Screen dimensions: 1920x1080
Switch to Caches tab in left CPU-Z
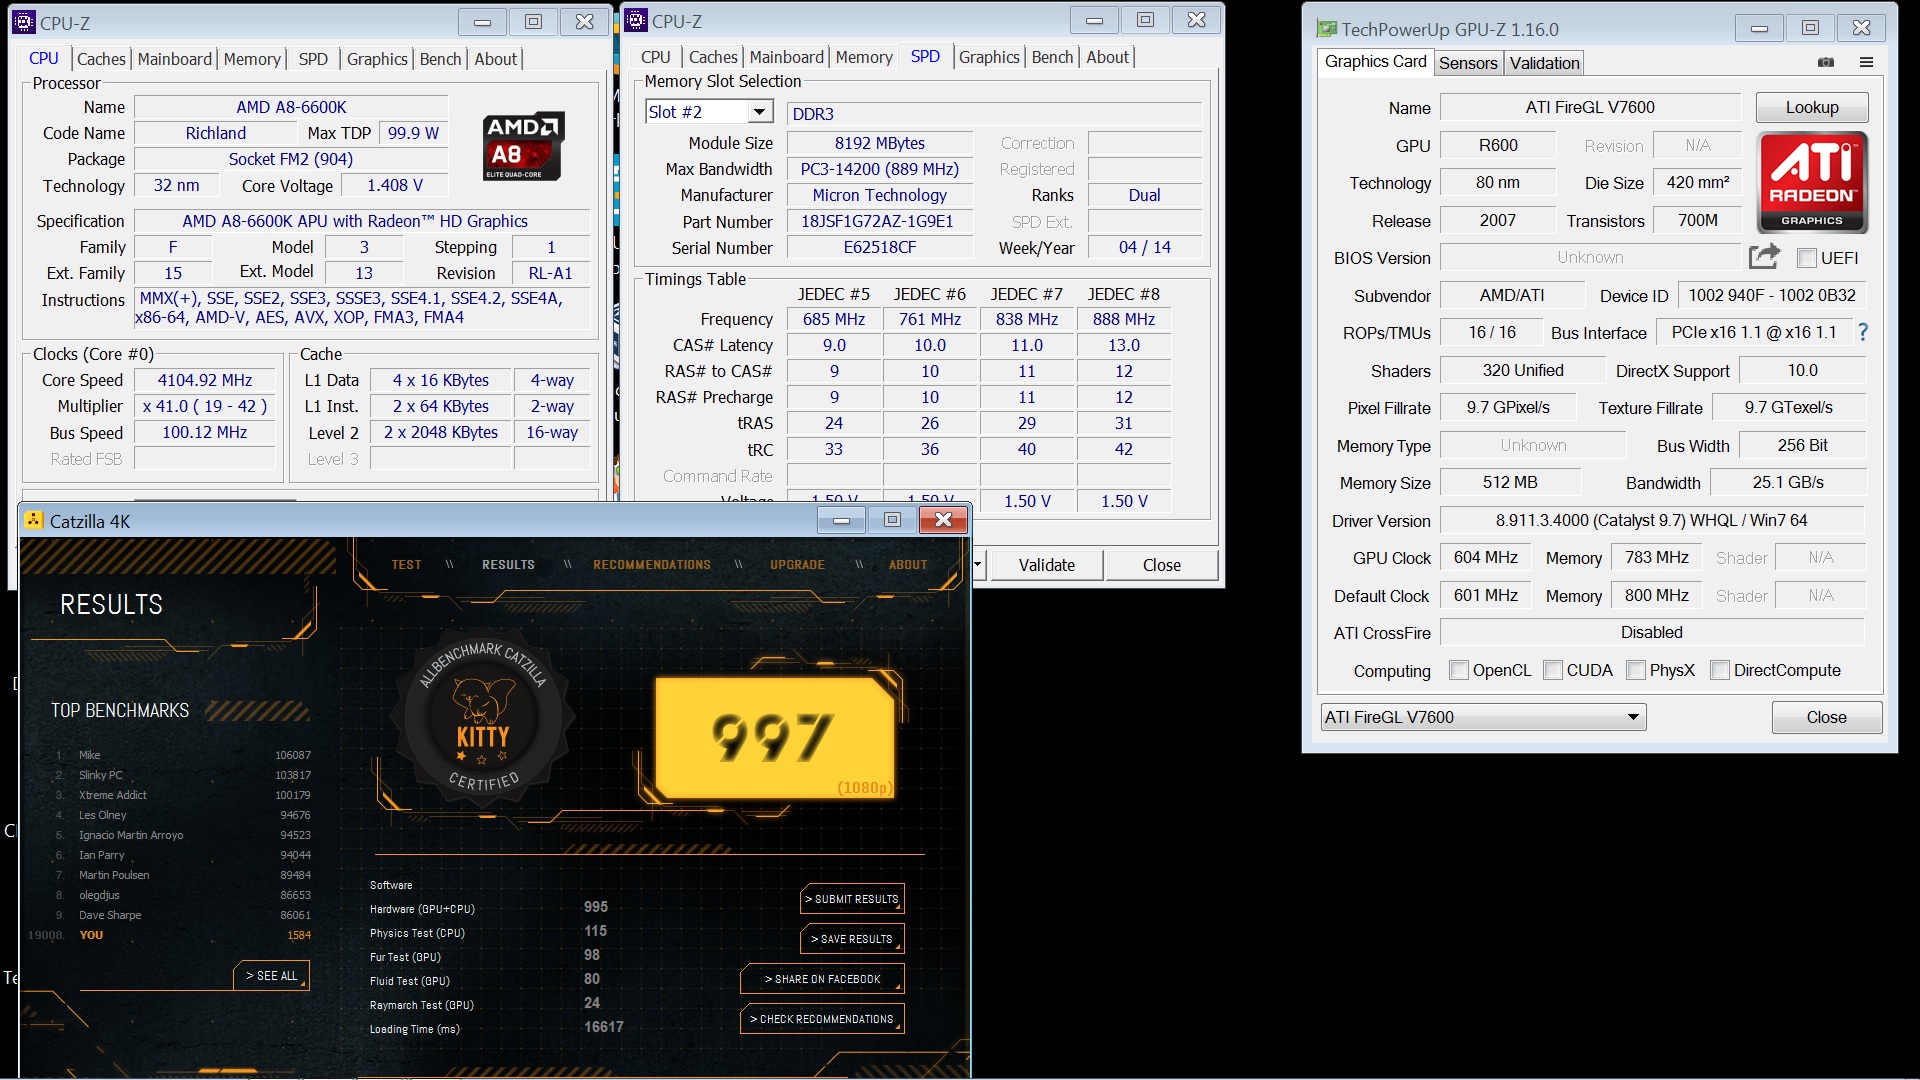coord(101,59)
